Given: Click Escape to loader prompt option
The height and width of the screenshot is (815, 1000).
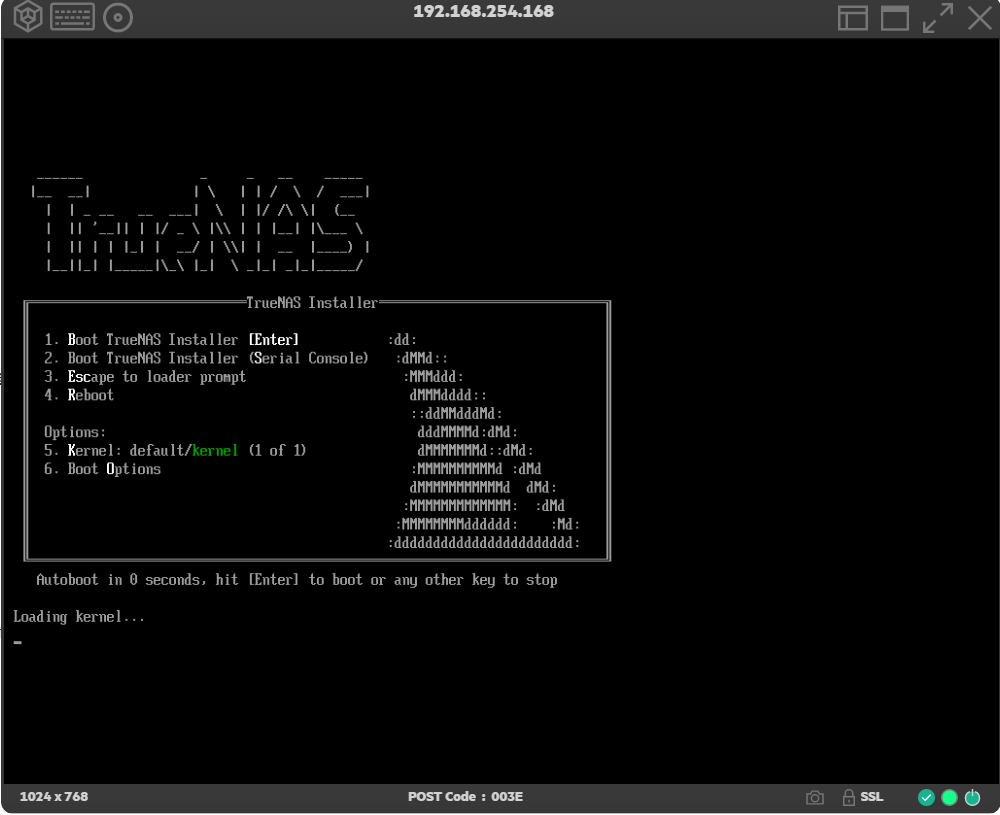Looking at the screenshot, I should [146, 377].
